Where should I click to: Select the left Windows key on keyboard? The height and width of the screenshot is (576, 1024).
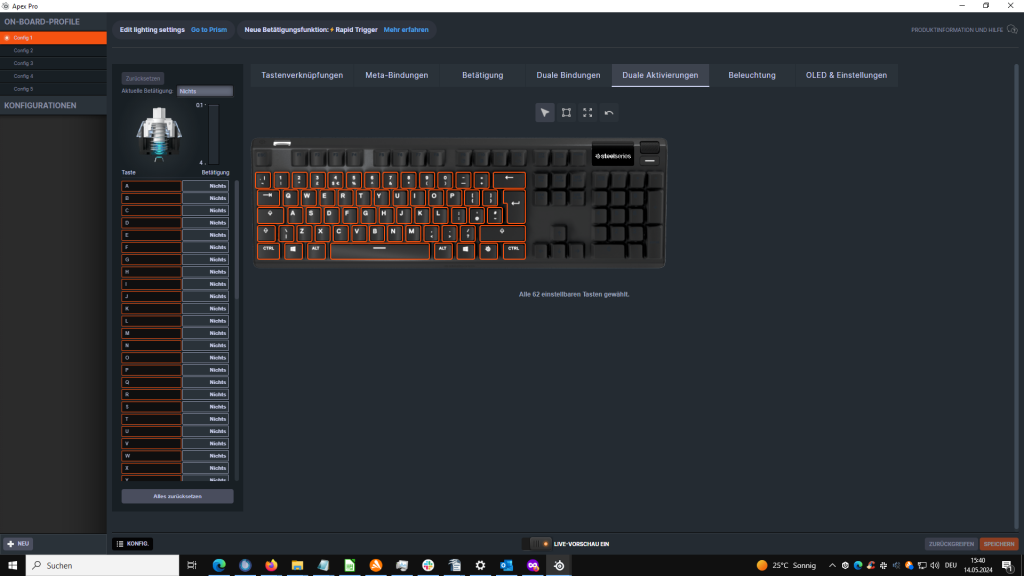[x=293, y=251]
